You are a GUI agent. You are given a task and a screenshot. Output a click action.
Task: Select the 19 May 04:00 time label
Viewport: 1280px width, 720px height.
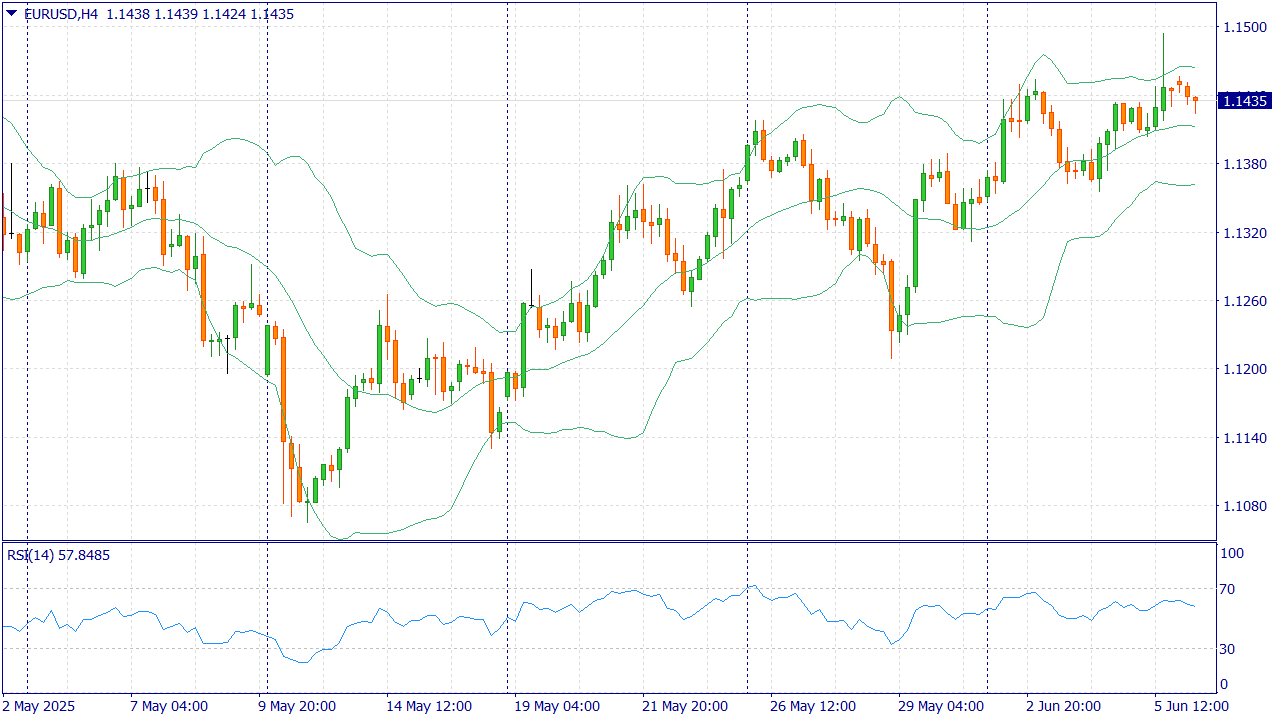pos(557,706)
